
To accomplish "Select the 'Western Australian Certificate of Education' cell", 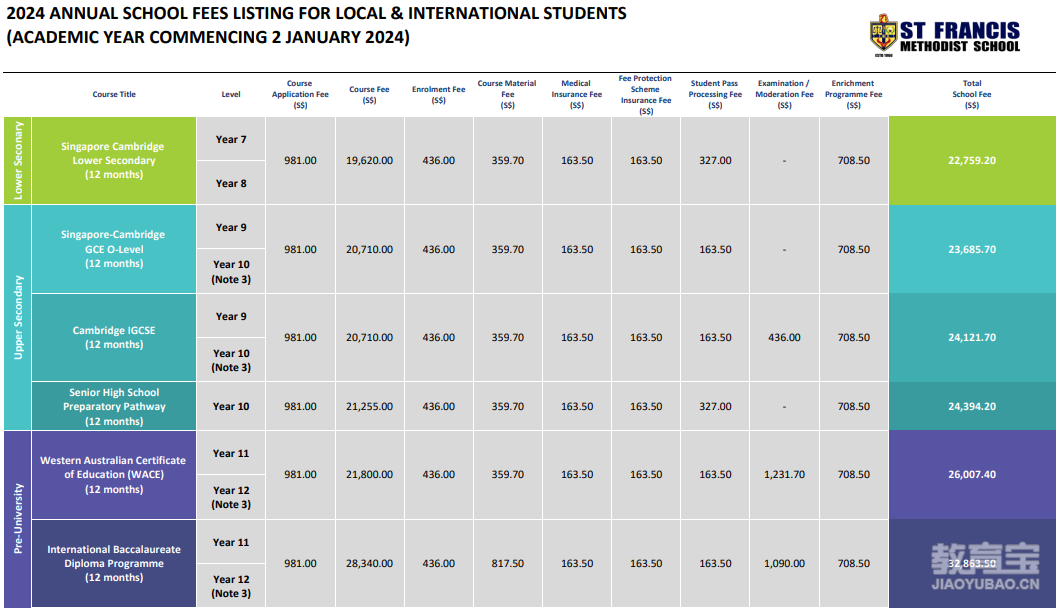I will click(114, 474).
